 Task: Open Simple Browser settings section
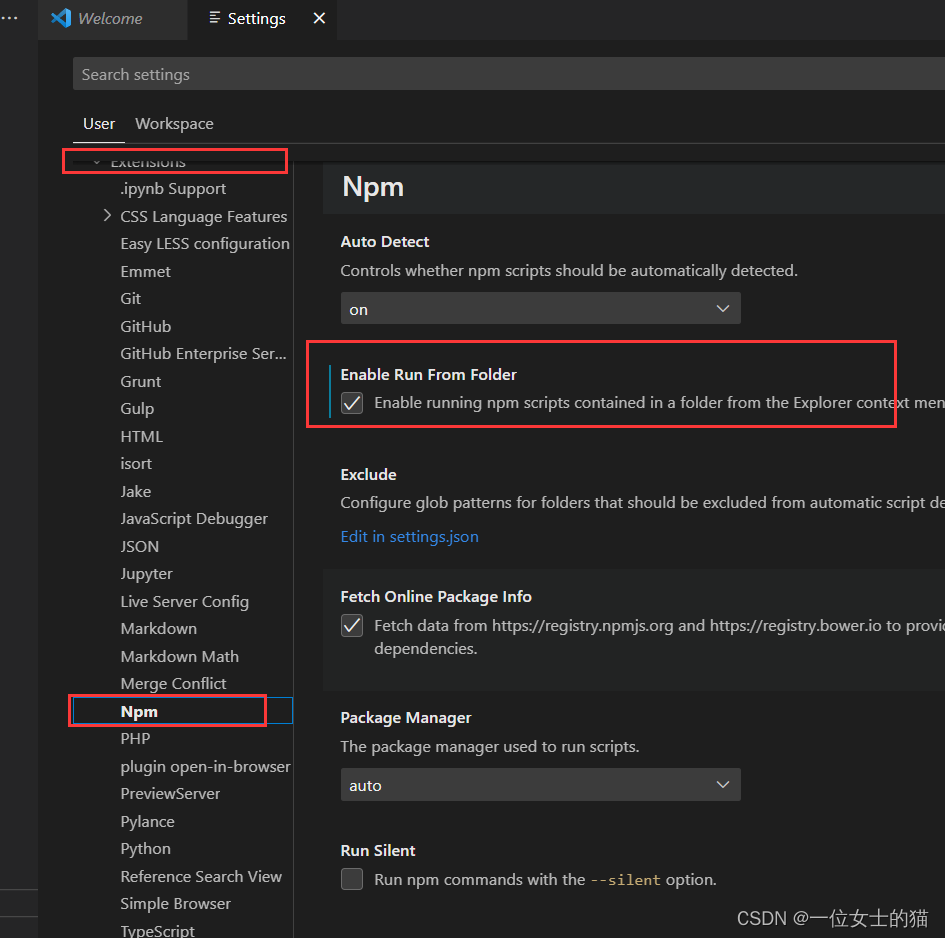tap(175, 904)
